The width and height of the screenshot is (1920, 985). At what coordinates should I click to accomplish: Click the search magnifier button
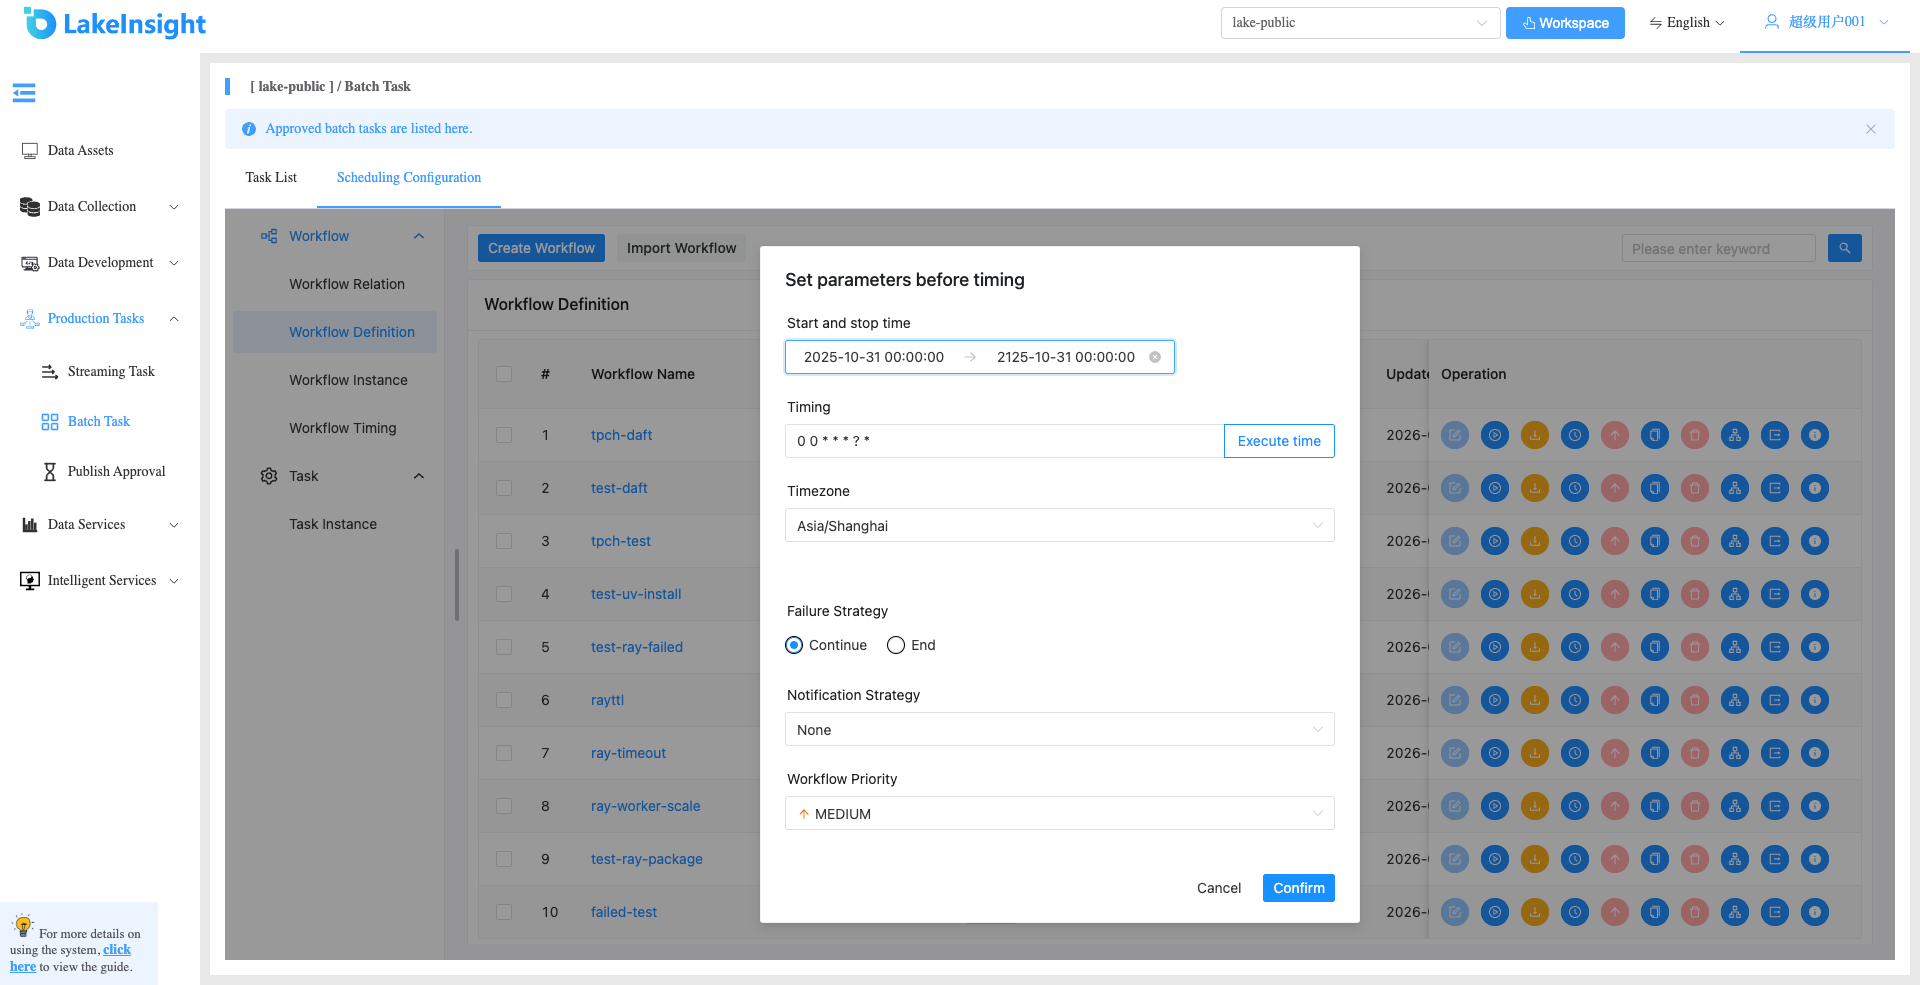click(x=1844, y=248)
